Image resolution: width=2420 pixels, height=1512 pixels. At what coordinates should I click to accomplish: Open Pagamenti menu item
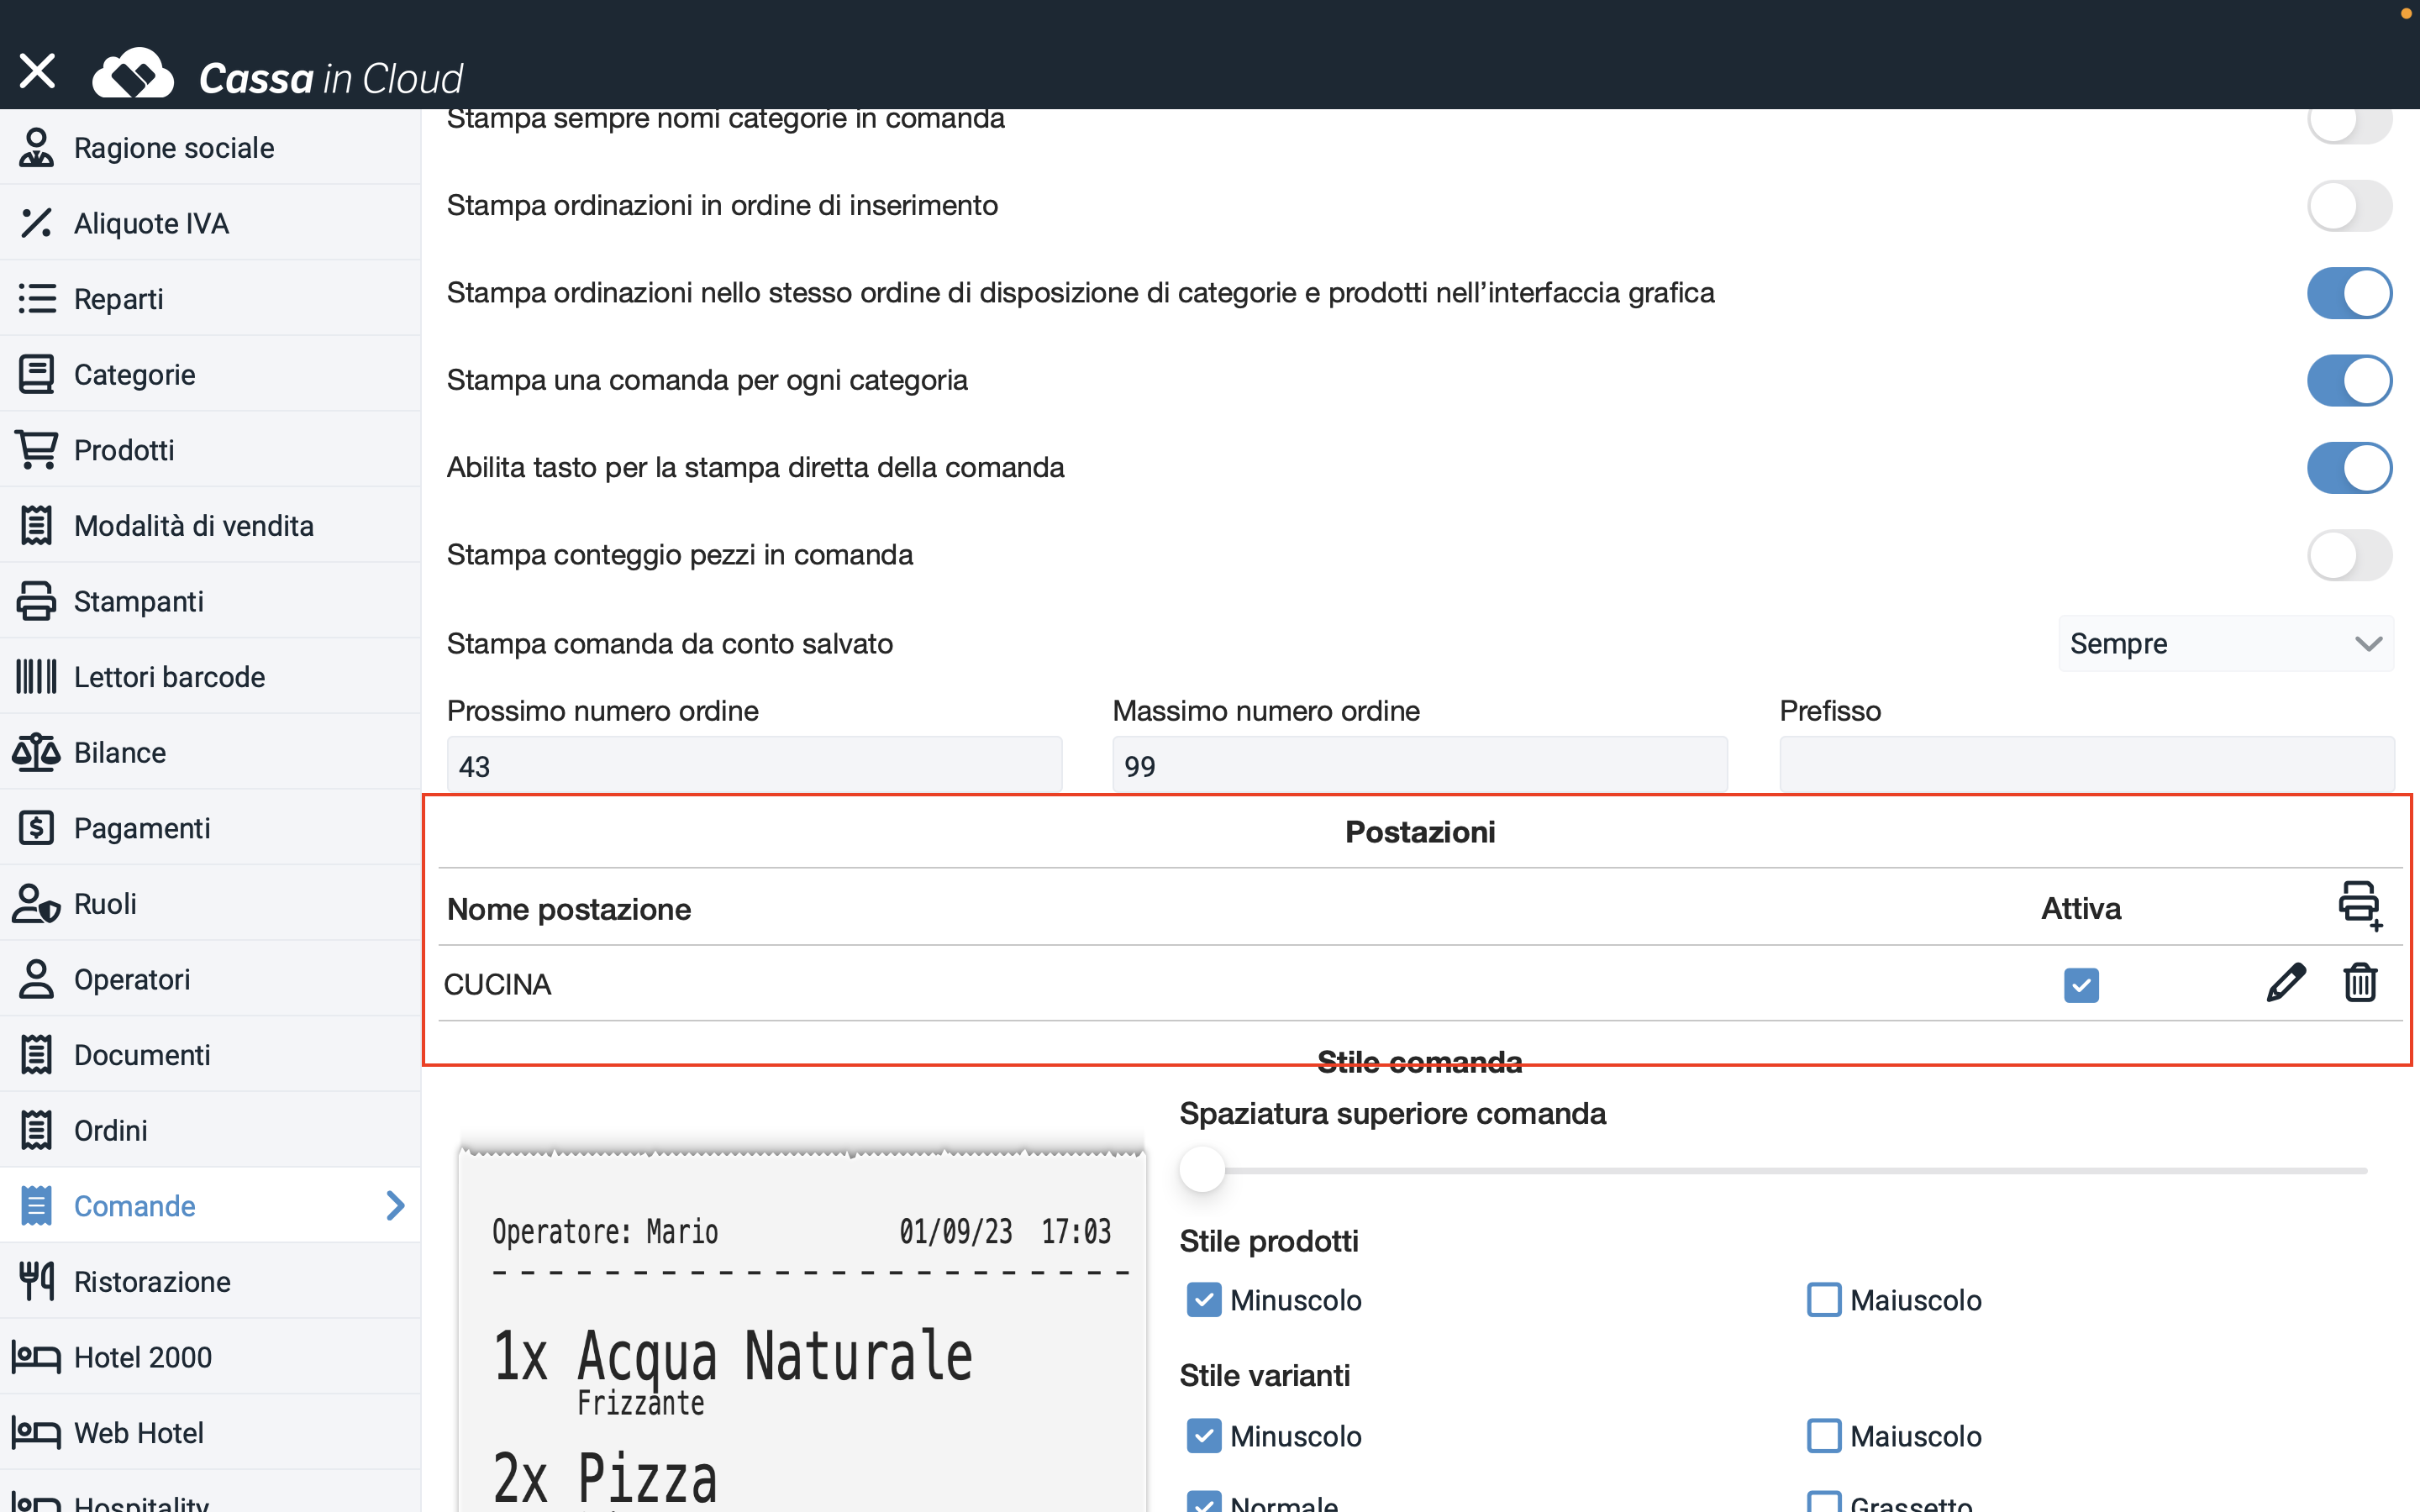[210, 827]
